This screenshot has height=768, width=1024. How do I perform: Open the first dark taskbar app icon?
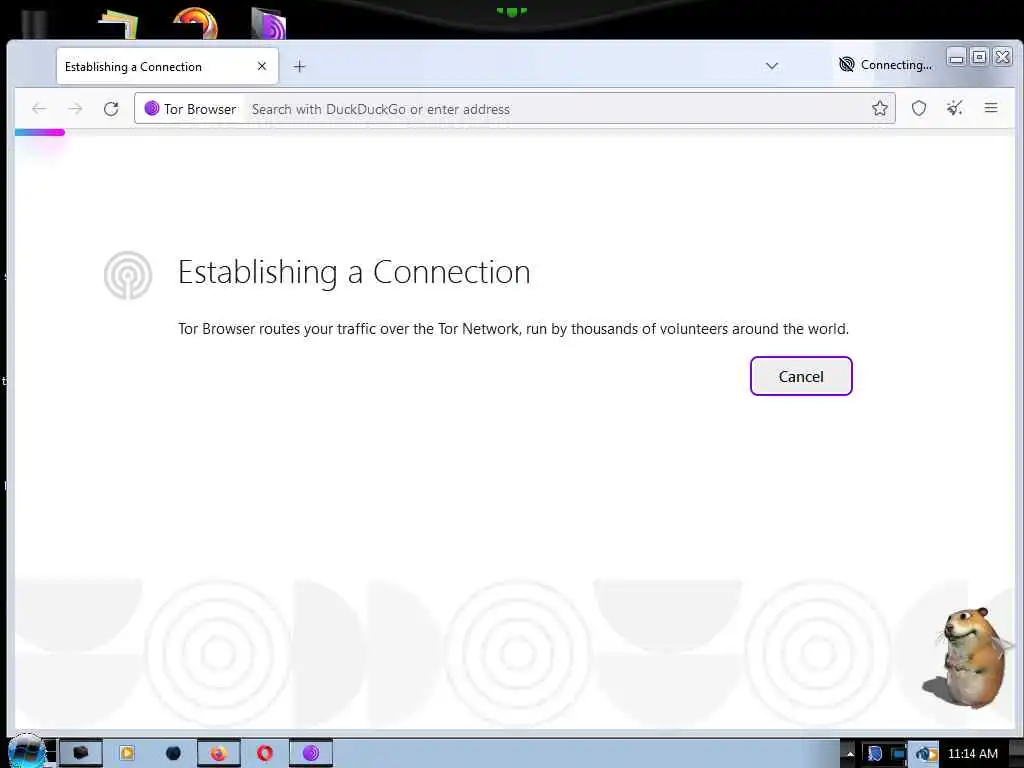[x=81, y=753]
